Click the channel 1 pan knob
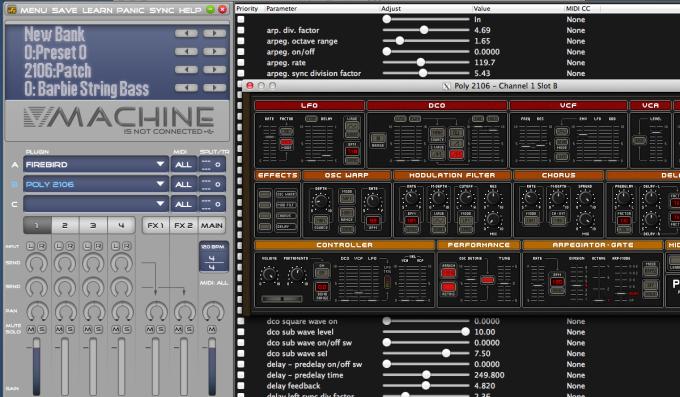The image size is (680, 397). coord(37,311)
